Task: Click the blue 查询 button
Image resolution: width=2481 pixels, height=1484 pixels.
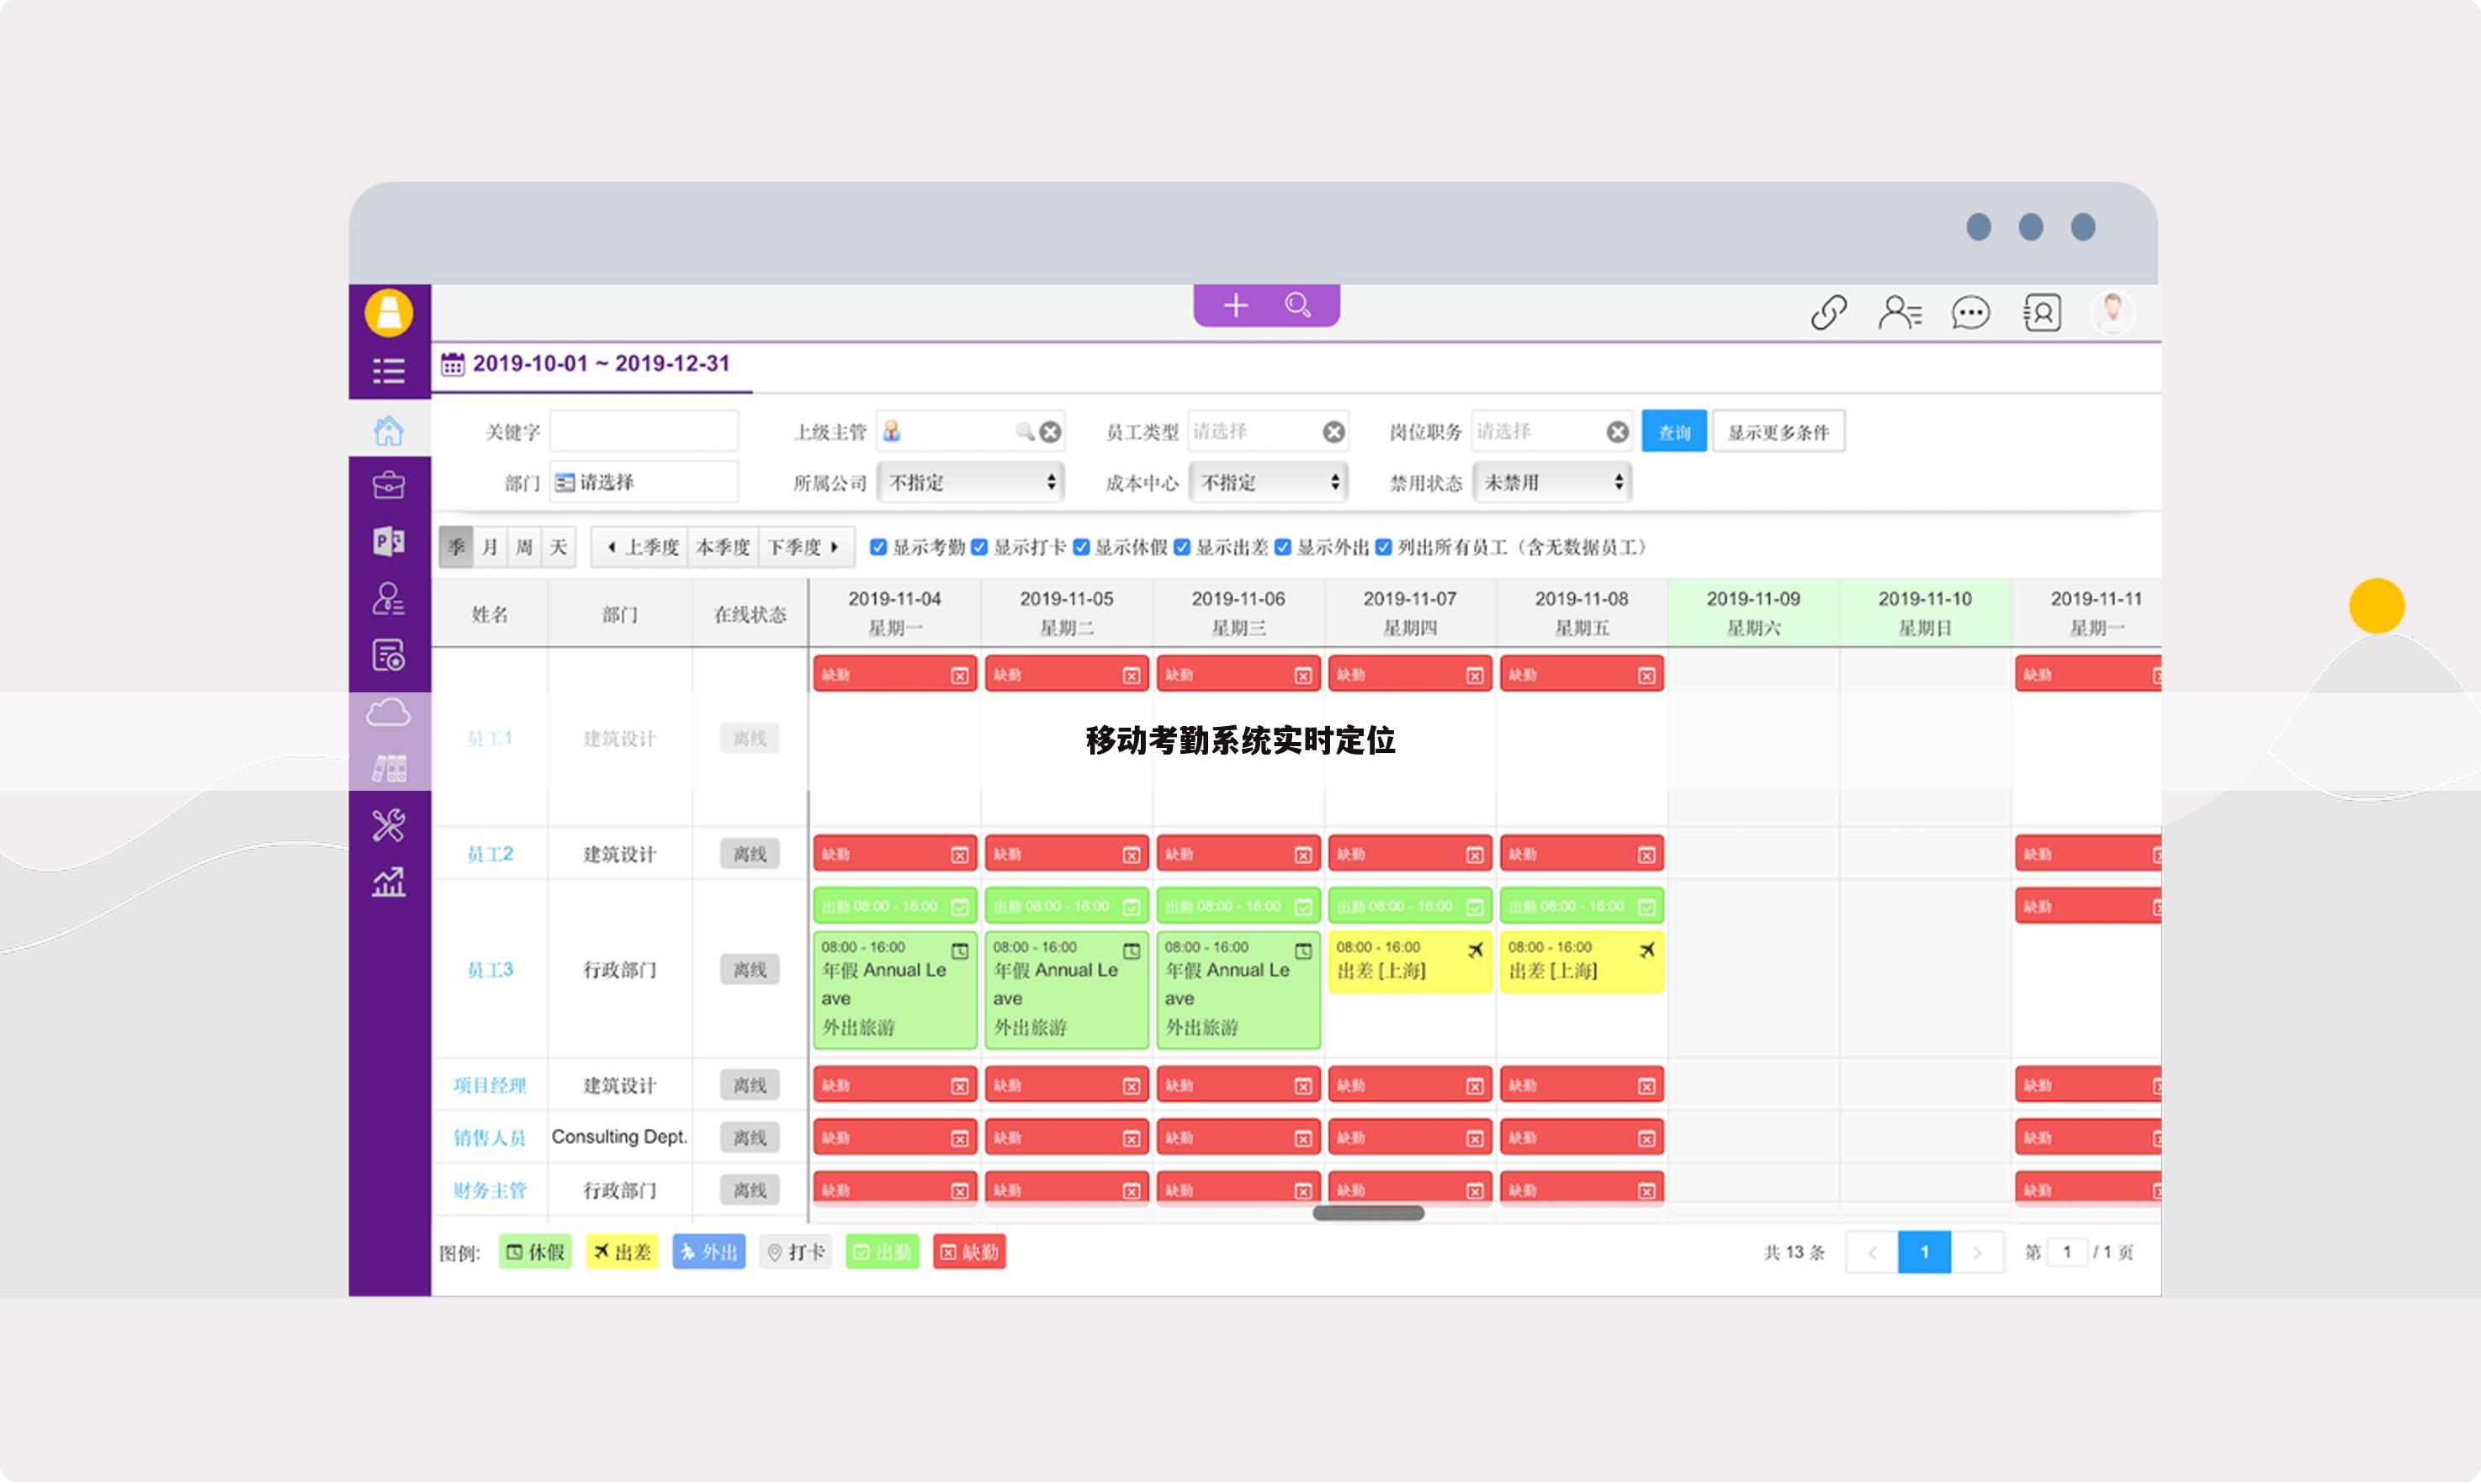Action: click(1674, 432)
